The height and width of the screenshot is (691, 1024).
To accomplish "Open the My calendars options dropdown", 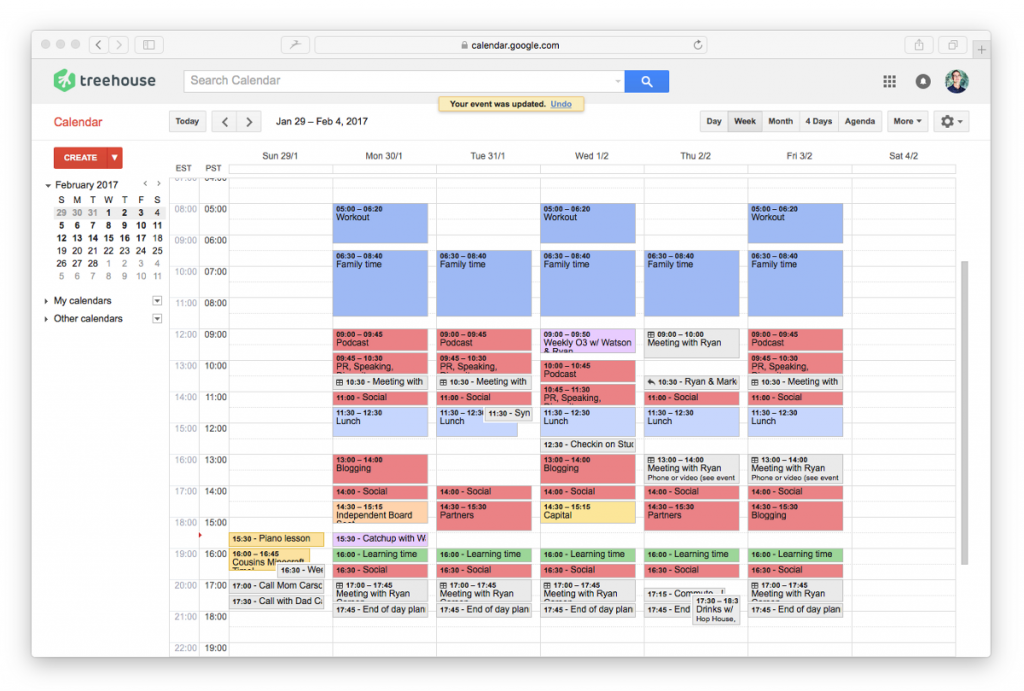I will click(157, 301).
